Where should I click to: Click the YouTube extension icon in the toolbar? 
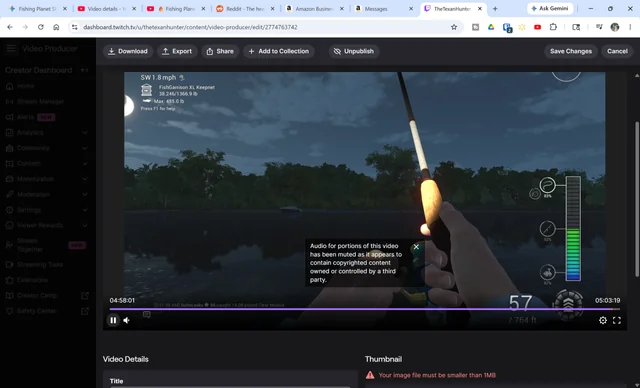pos(538,27)
